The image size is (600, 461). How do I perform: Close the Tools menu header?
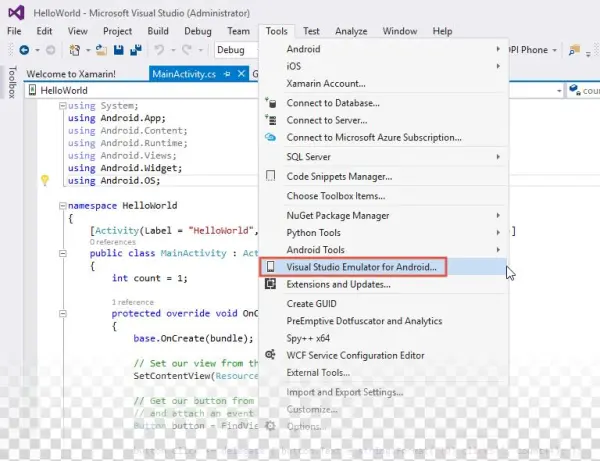(x=277, y=31)
